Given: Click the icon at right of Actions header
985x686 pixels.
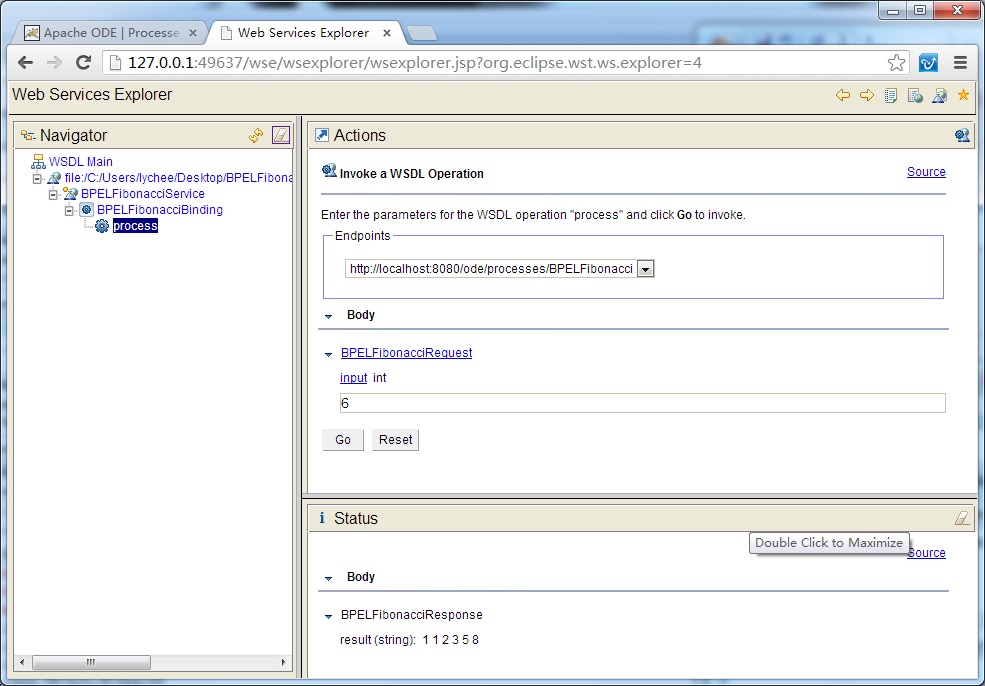Looking at the screenshot, I should pos(961,135).
